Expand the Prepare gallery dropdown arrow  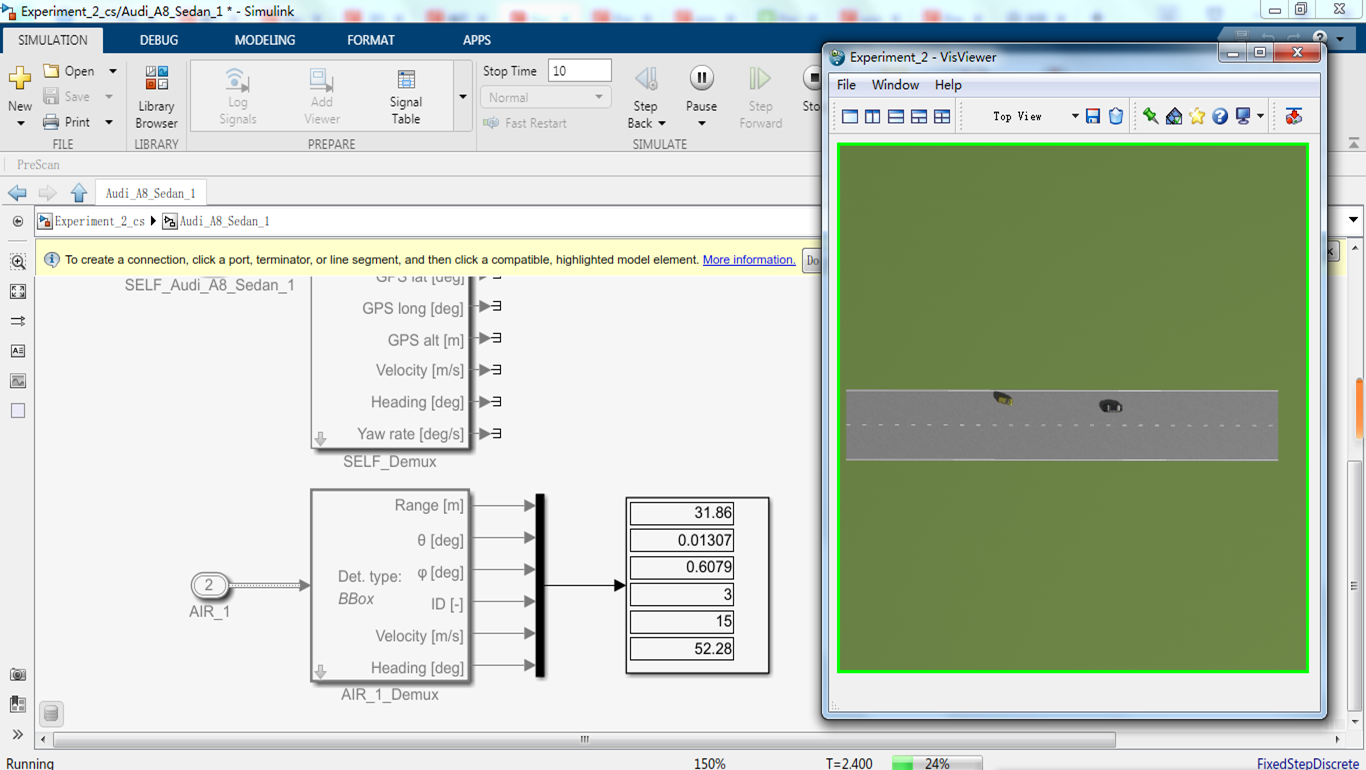[462, 97]
